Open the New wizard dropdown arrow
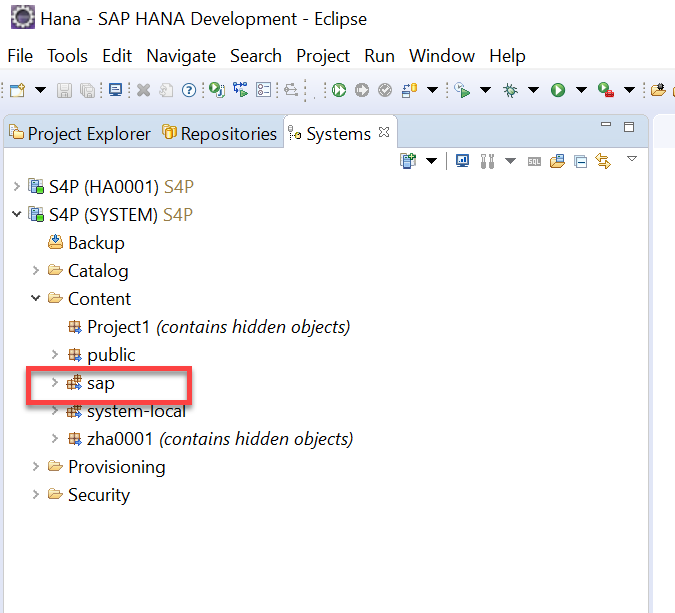Screen dimensions: 675x613 [40, 90]
